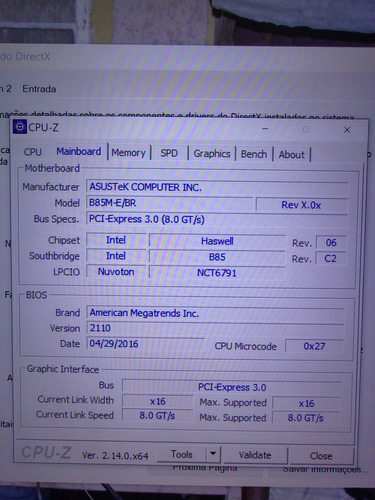Viewport: 375px width, 500px height.
Task: Click the Current Link Speed 8.0 GT/s value
Action: click(x=157, y=415)
